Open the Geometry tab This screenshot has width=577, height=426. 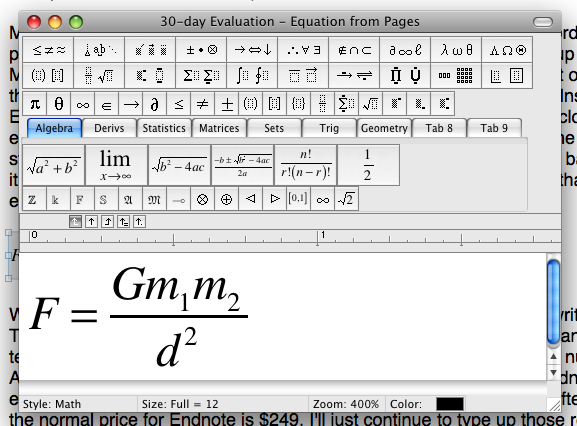tap(384, 128)
